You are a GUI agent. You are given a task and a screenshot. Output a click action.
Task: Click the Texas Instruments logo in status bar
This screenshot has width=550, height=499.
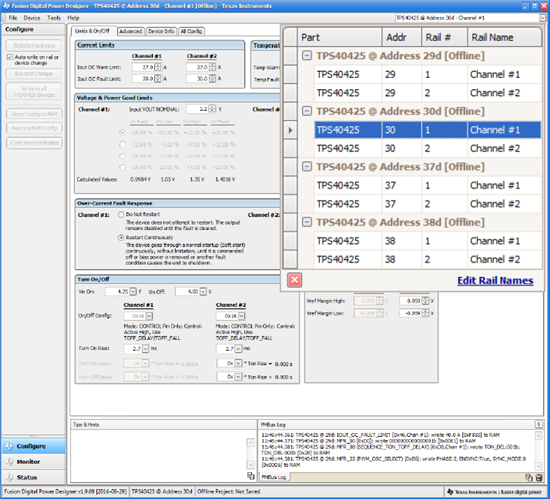(451, 492)
